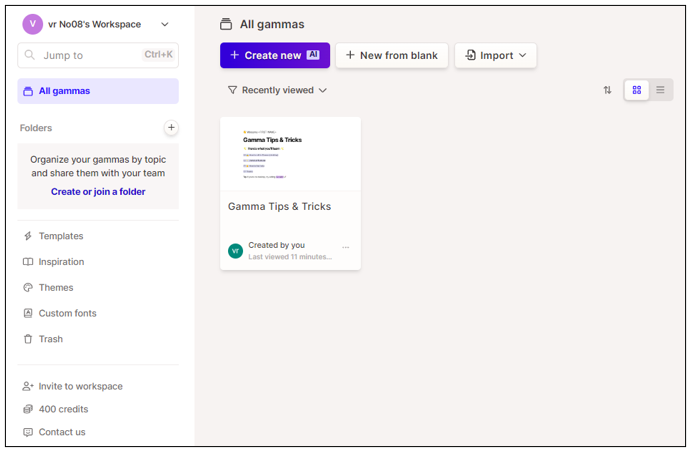Click the Gamma Tips & Tricks card title
Screen dimensions: 691x452
tap(279, 207)
